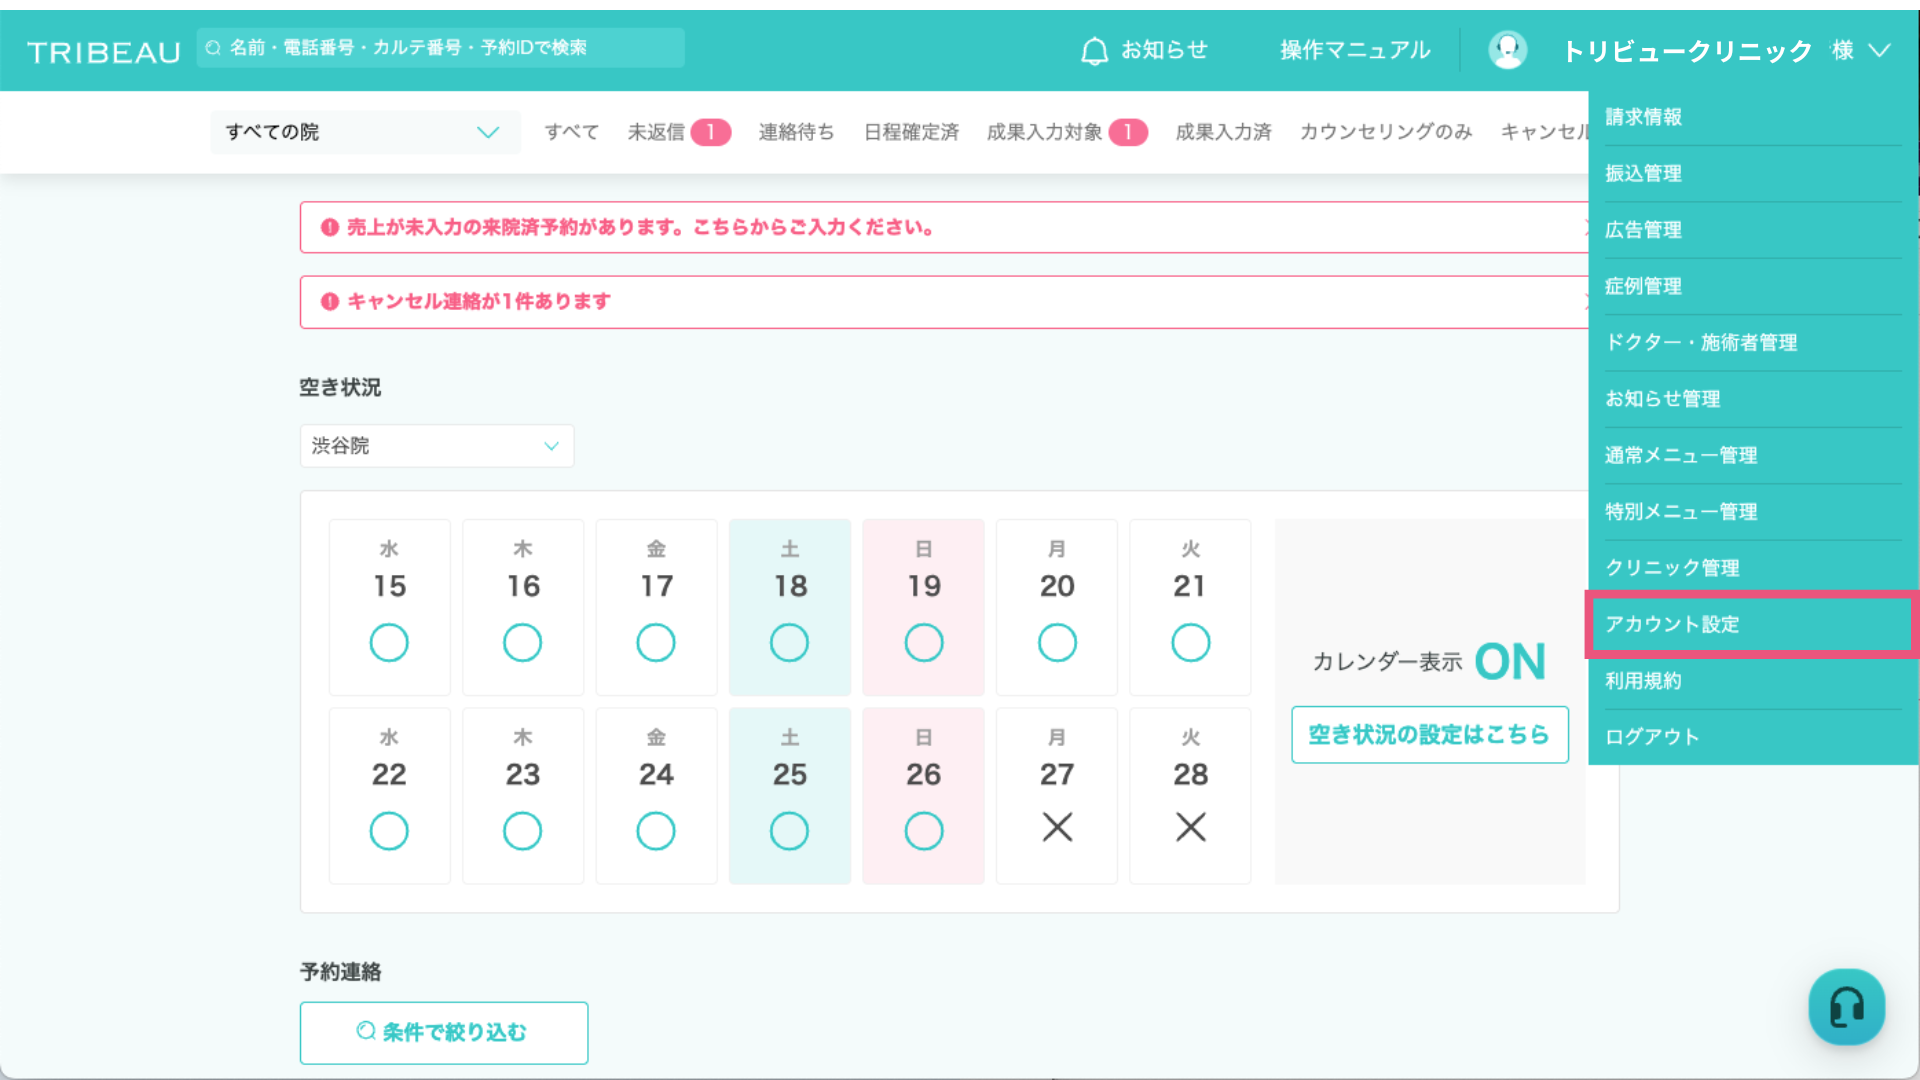Click the TRIBEAU logo
This screenshot has width=1920, height=1080.
click(x=104, y=52)
